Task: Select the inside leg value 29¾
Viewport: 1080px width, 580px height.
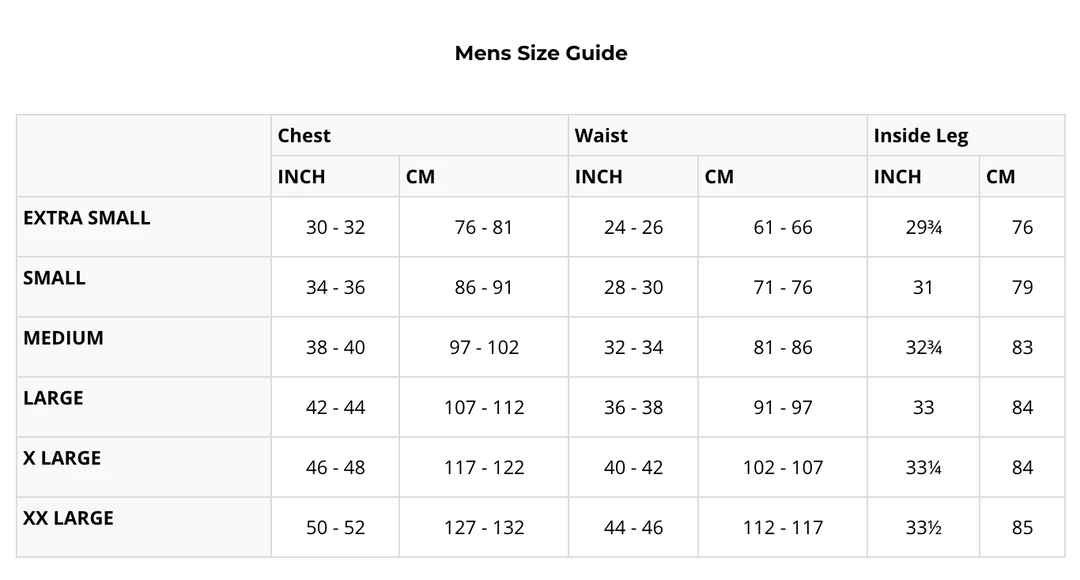Action: (923, 227)
